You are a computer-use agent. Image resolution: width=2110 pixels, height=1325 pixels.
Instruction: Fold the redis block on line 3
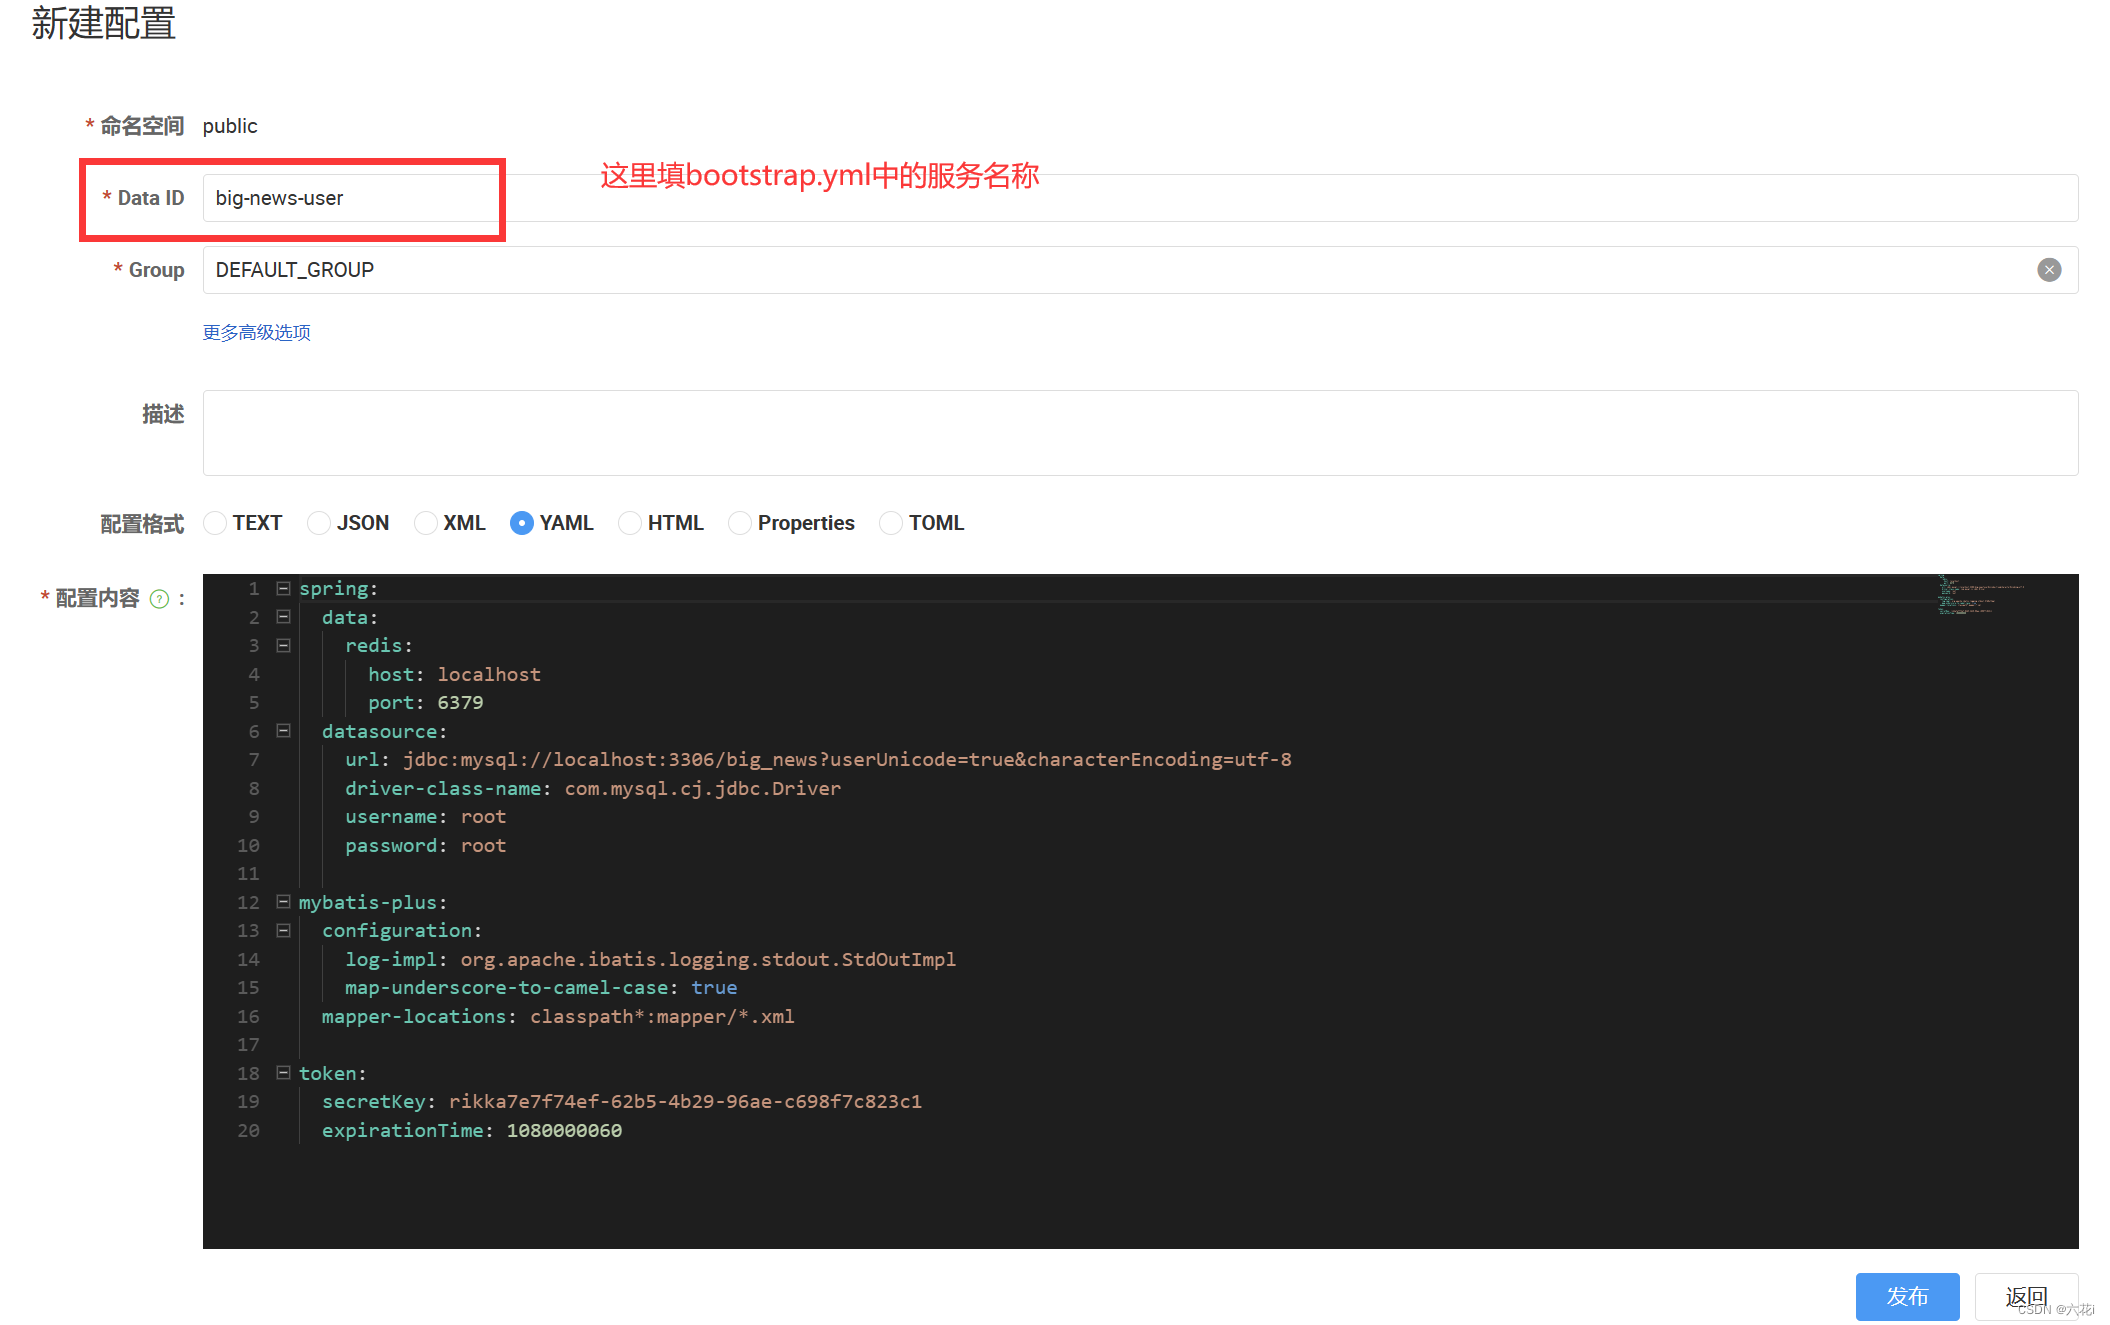click(x=284, y=646)
